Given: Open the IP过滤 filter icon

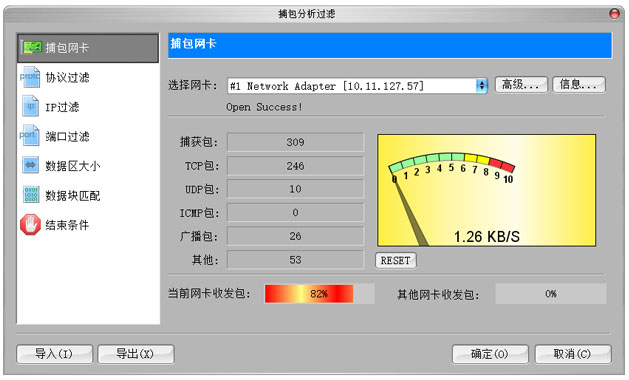Looking at the screenshot, I should (30, 106).
